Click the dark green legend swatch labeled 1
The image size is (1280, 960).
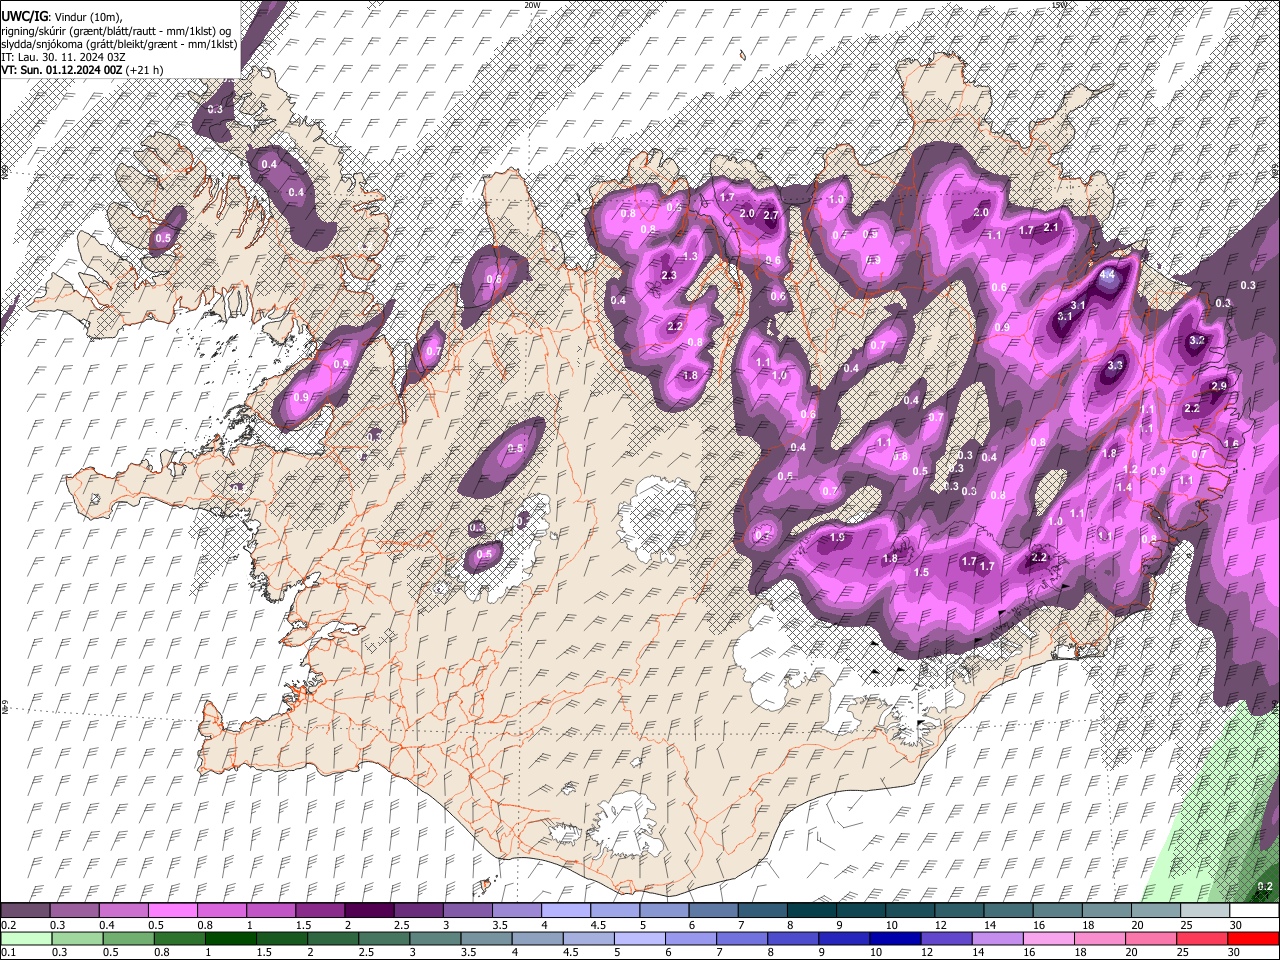[x=229, y=938]
